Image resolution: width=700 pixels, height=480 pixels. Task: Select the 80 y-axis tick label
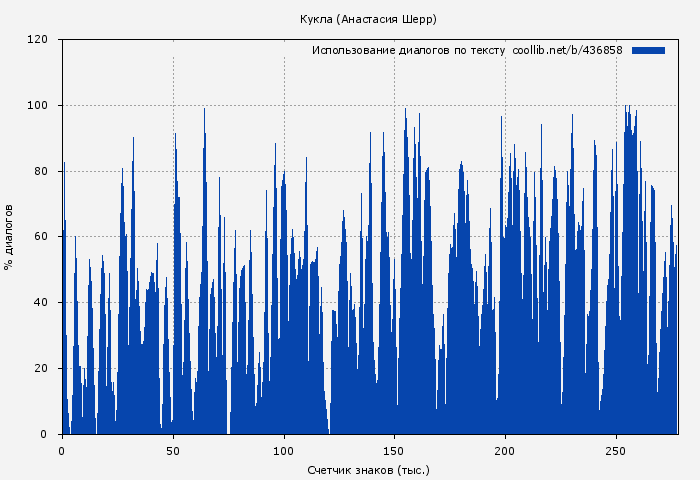(41, 171)
